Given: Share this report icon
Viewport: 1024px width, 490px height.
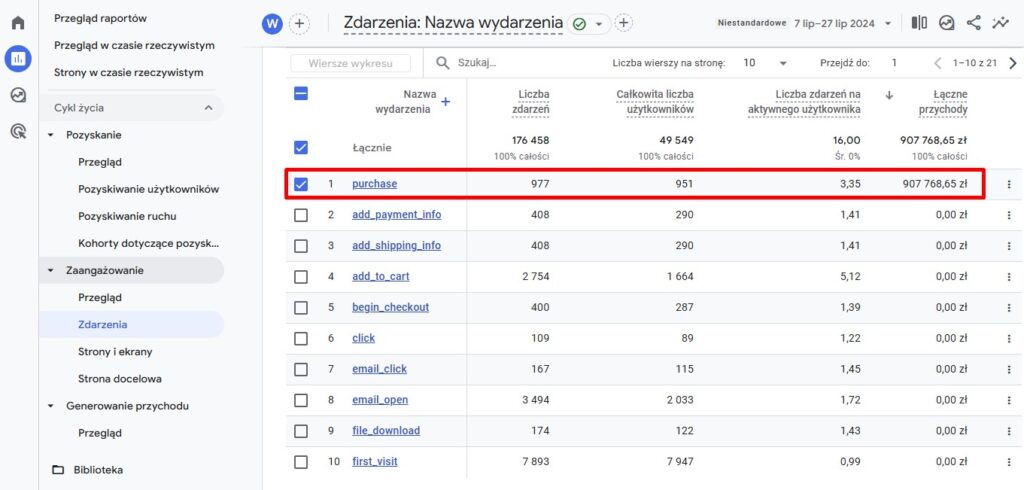Looking at the screenshot, I should (974, 24).
